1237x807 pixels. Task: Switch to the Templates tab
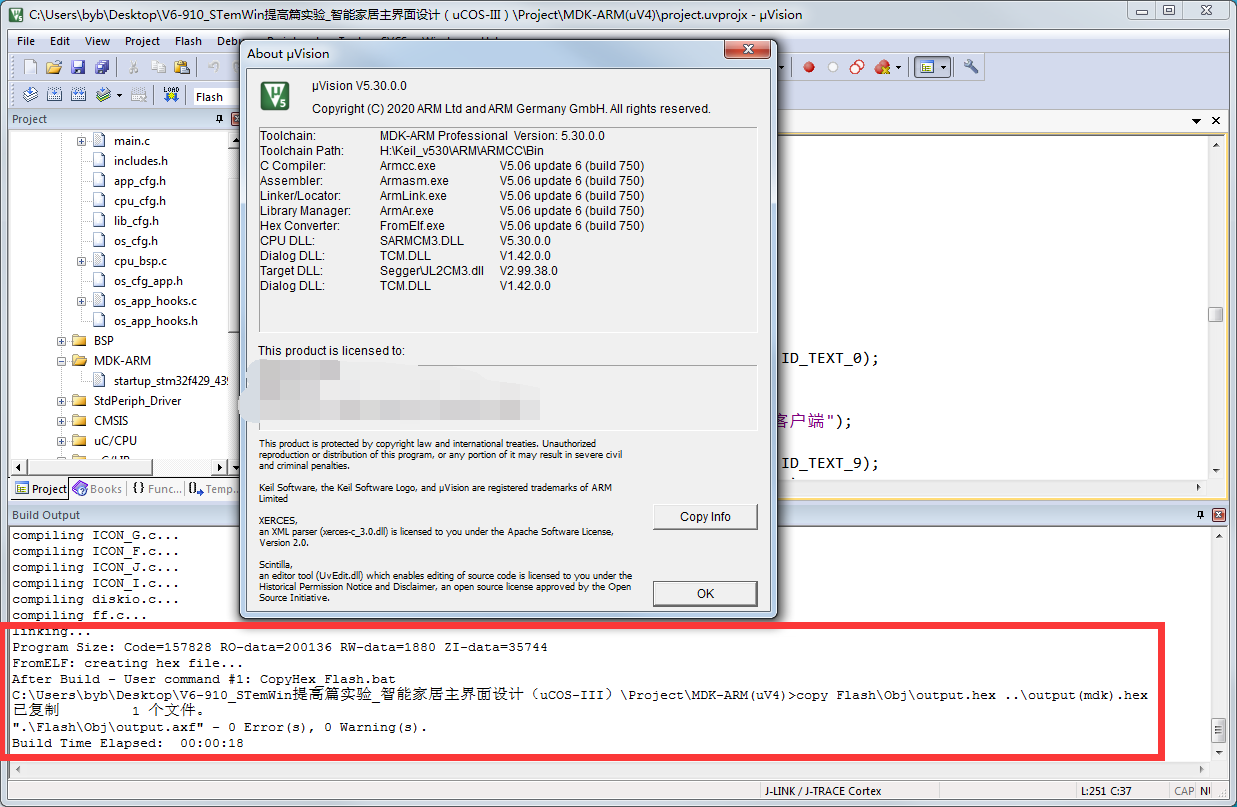click(215, 489)
